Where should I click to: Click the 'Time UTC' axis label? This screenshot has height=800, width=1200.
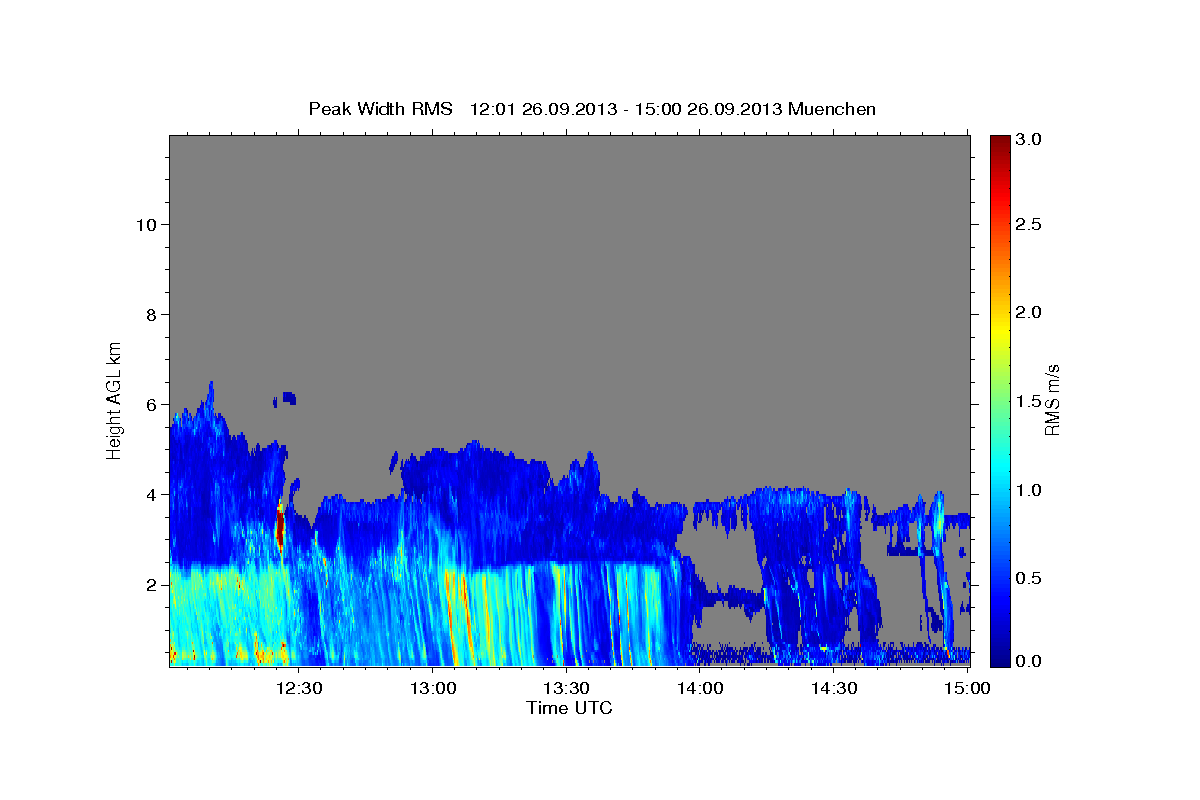pos(569,708)
